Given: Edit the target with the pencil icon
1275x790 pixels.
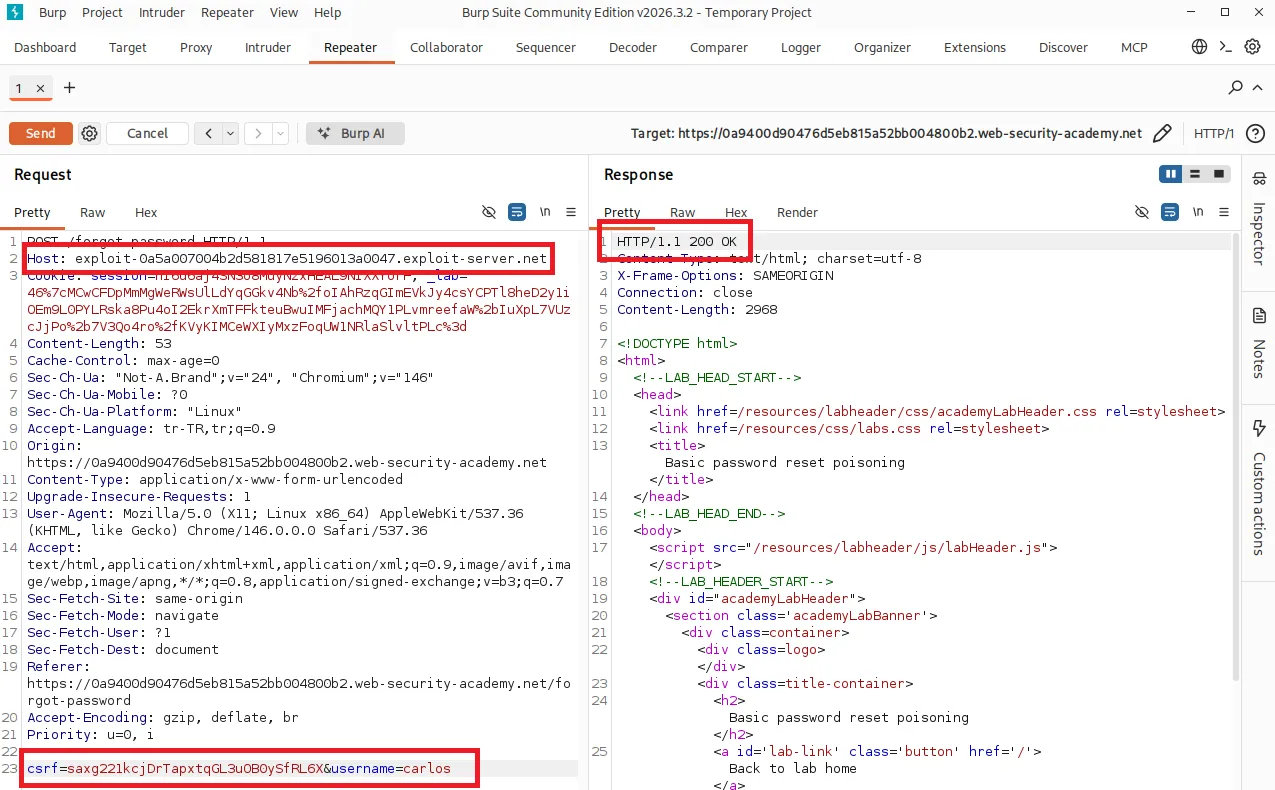Looking at the screenshot, I should pyautogui.click(x=1162, y=133).
